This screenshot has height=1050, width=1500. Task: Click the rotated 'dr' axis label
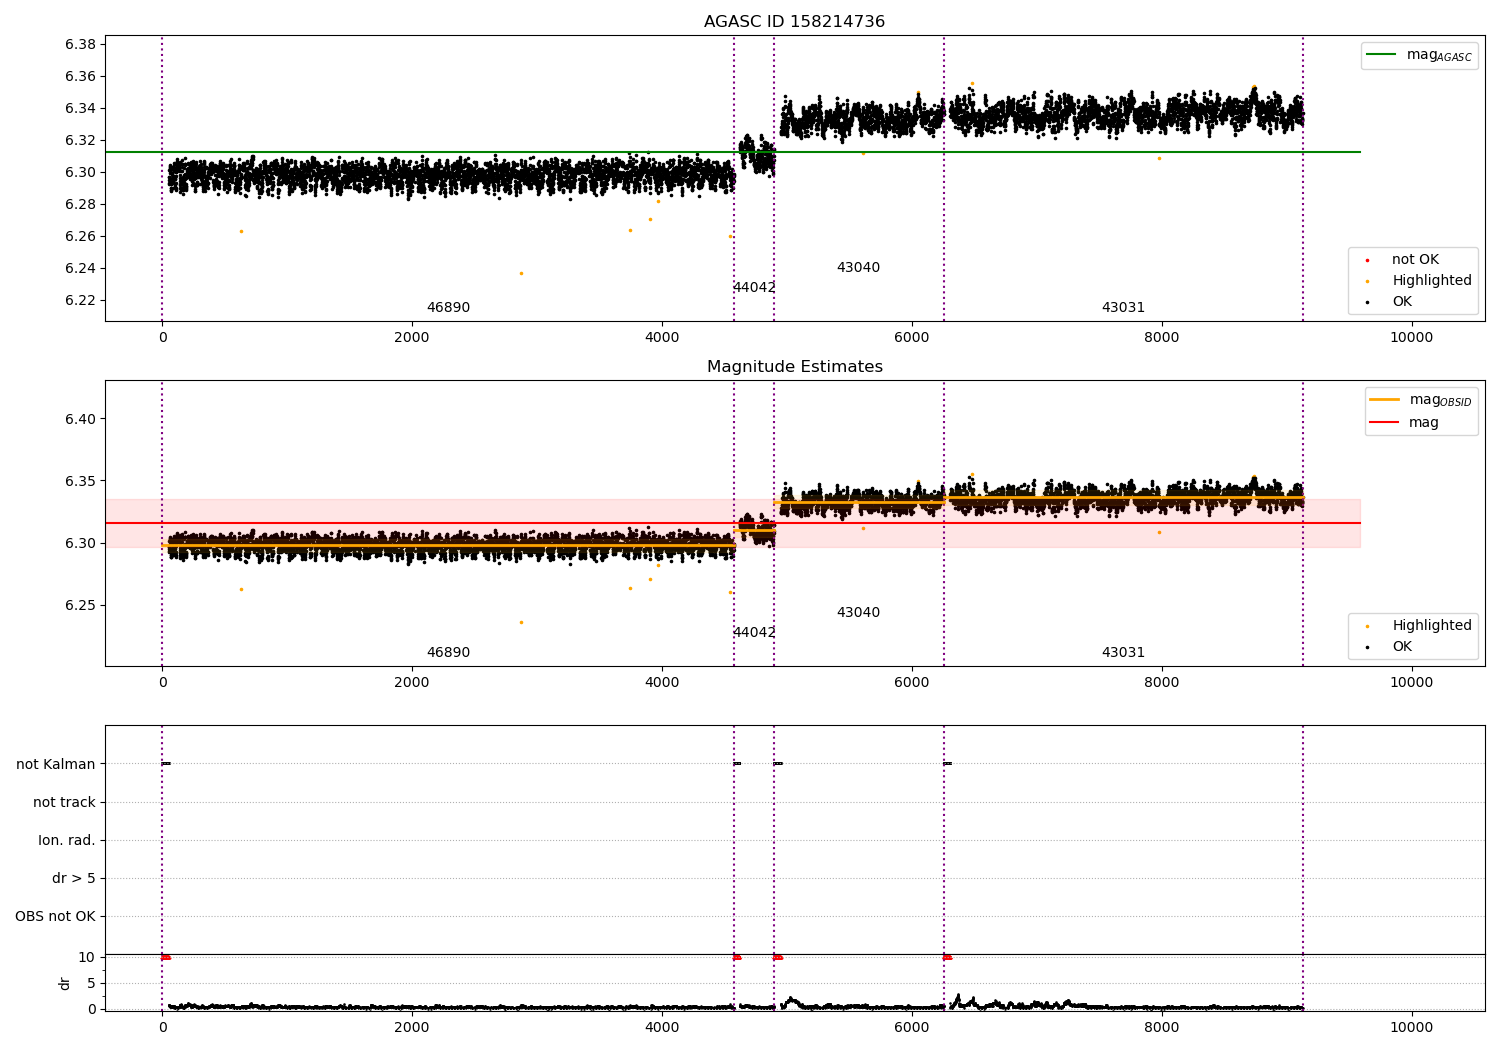tap(65, 984)
